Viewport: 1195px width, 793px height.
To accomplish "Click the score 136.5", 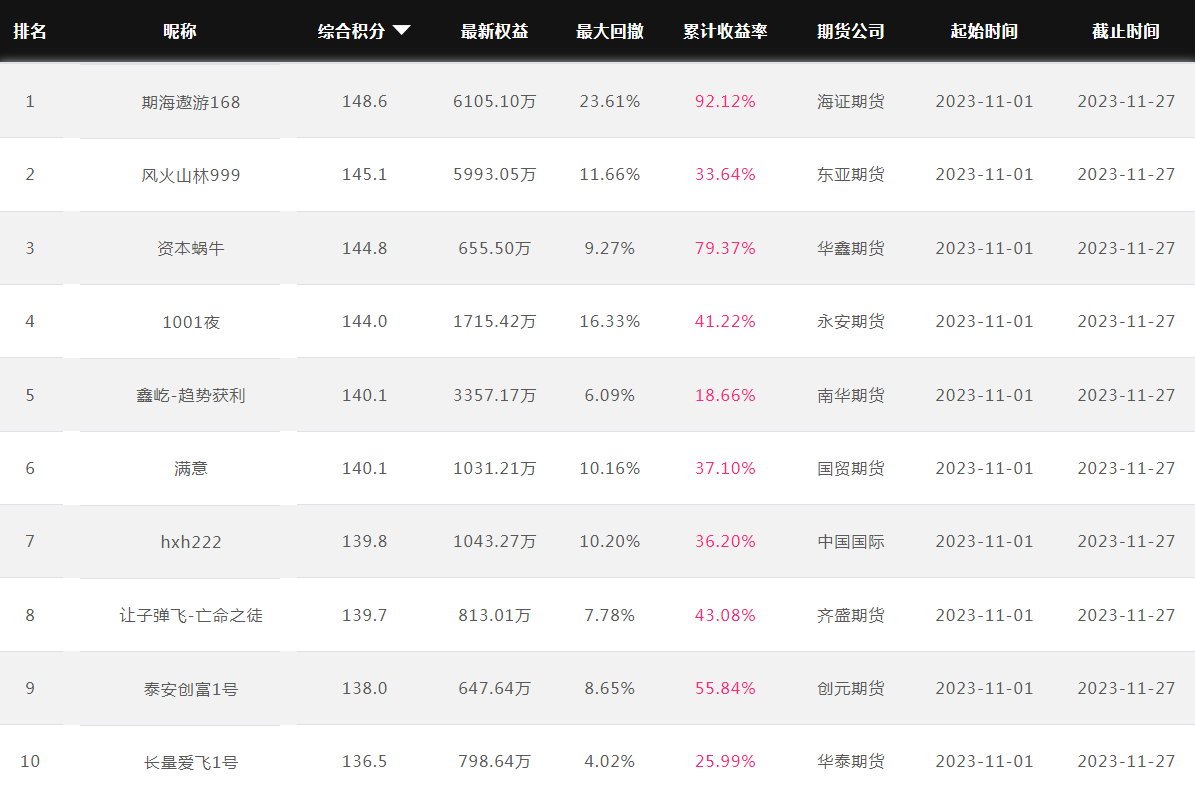I will coord(364,762).
